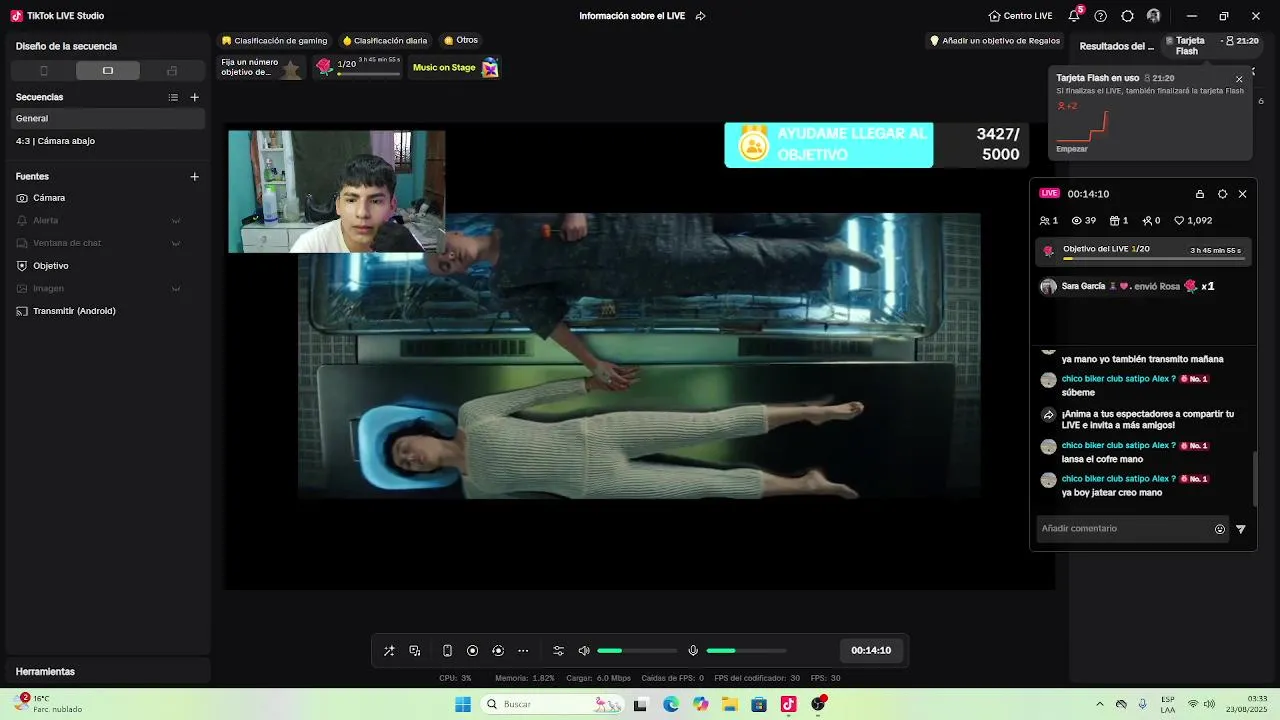Select the dual-screen layout option
Viewport: 1280px width, 720px height.
(172, 71)
